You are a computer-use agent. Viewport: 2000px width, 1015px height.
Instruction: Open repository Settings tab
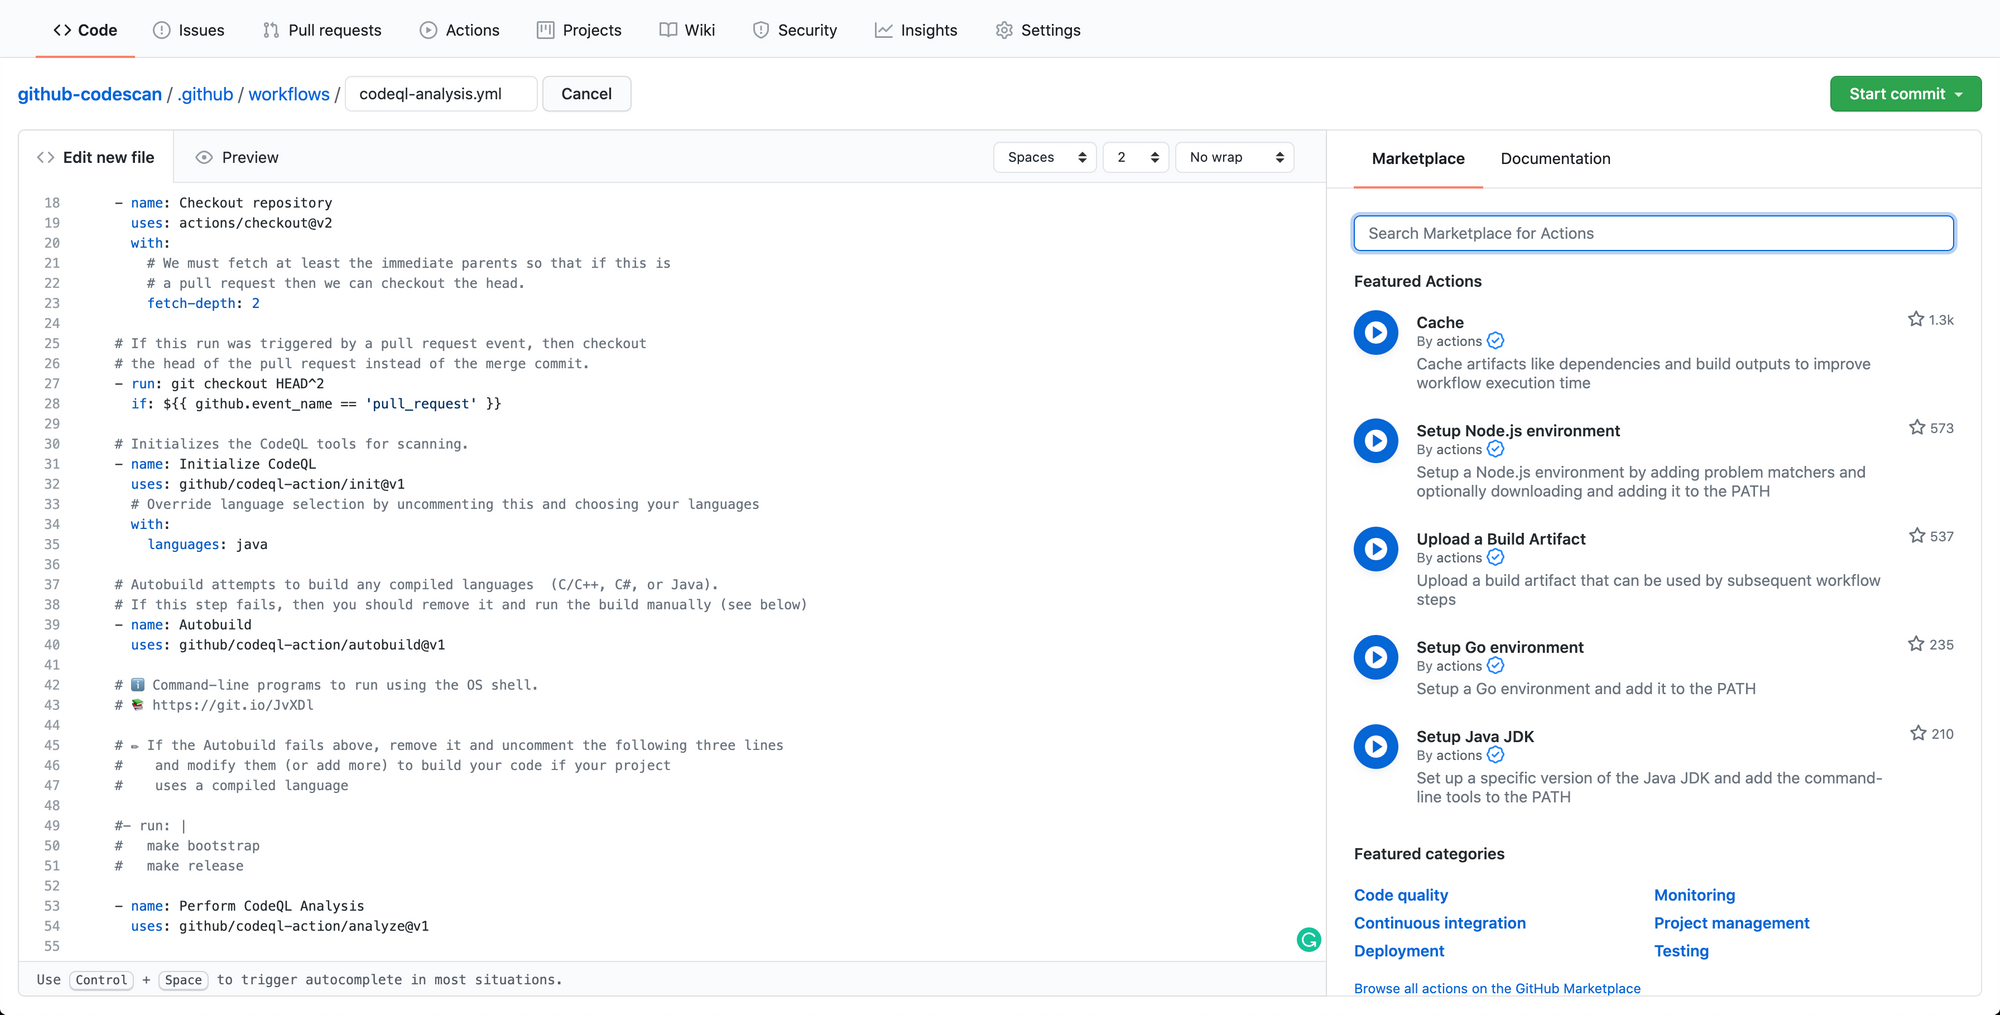pyautogui.click(x=1038, y=30)
